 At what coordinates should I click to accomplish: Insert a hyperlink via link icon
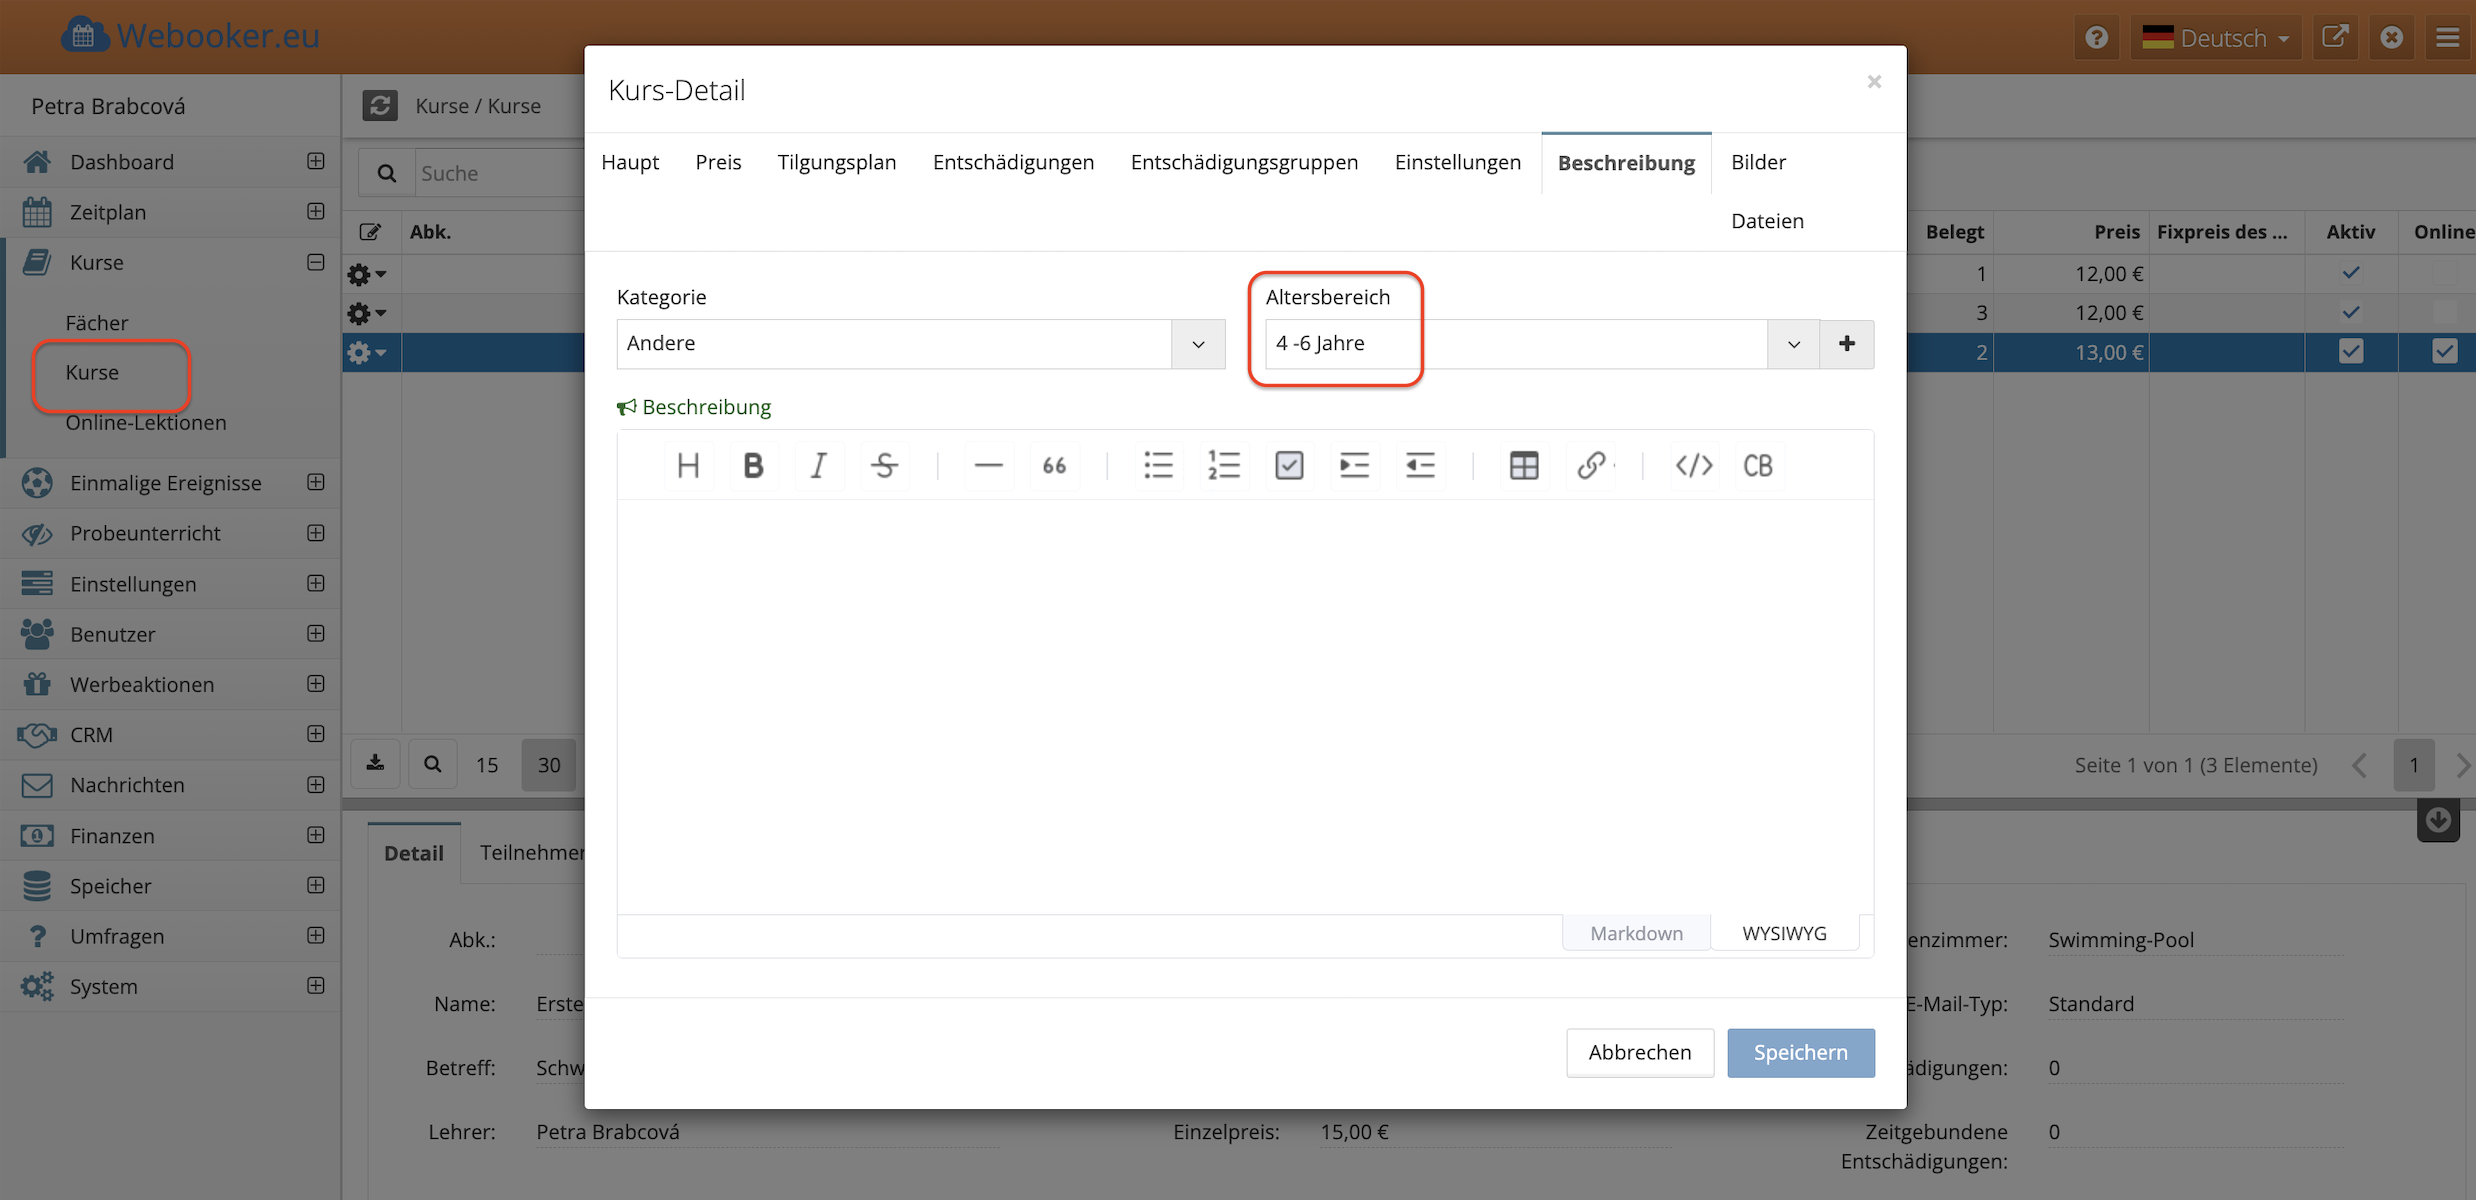(x=1590, y=465)
